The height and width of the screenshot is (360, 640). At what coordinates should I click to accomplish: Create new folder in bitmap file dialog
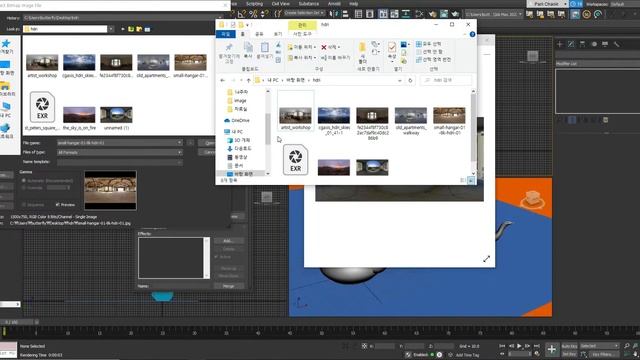coord(139,29)
